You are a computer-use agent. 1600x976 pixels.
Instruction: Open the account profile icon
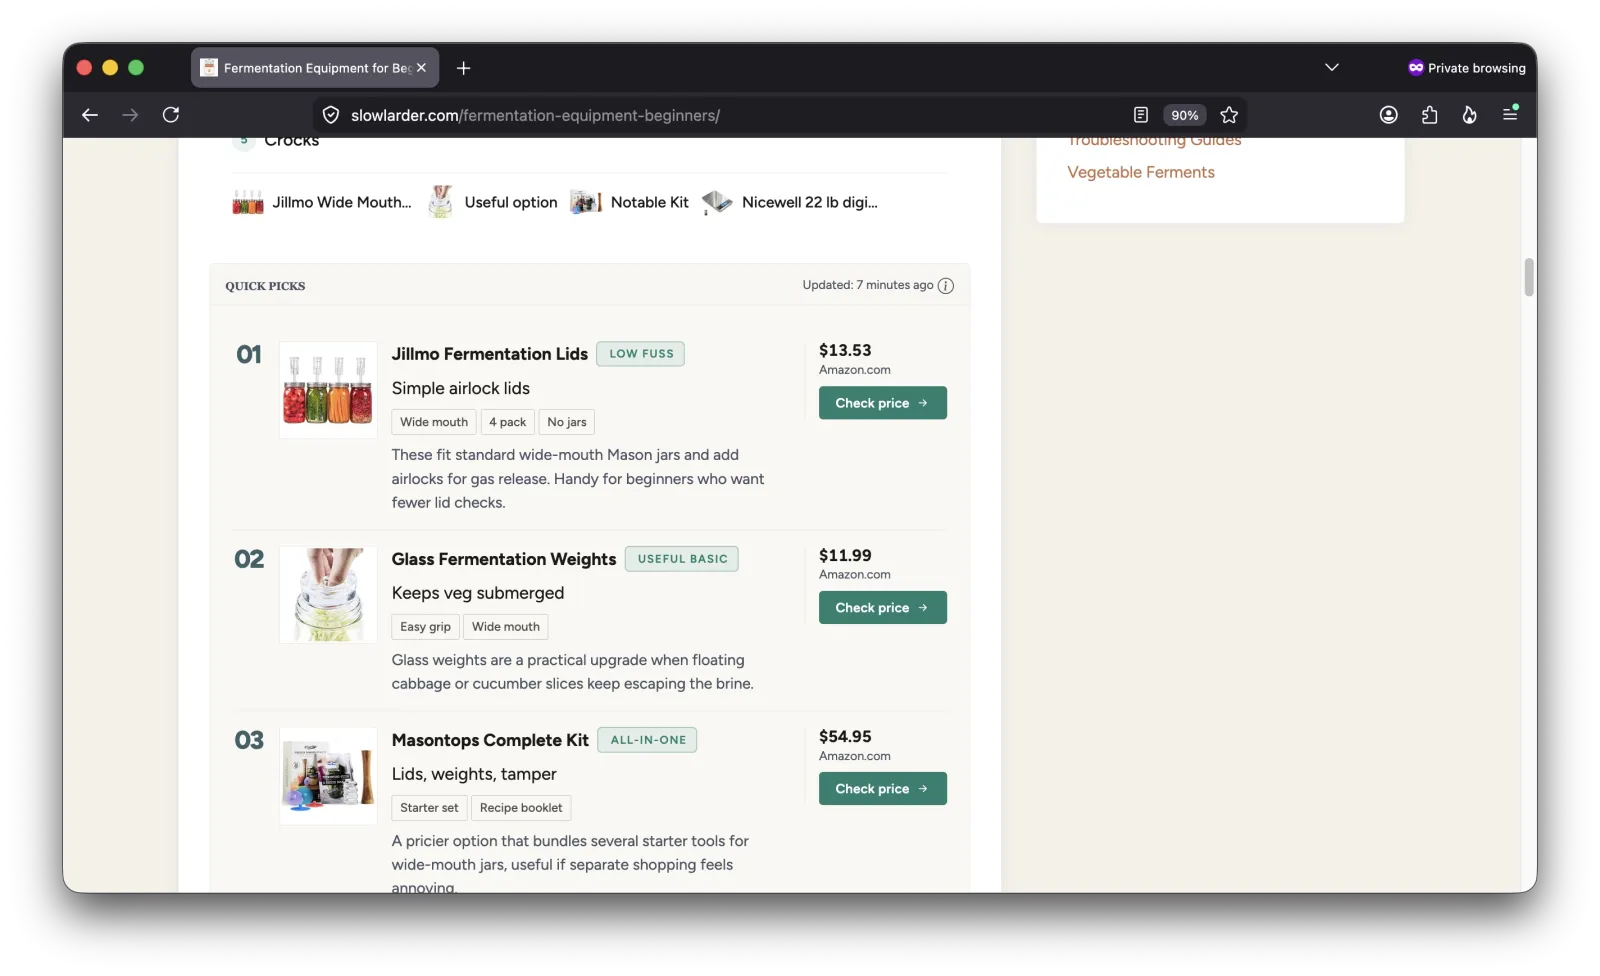point(1388,115)
